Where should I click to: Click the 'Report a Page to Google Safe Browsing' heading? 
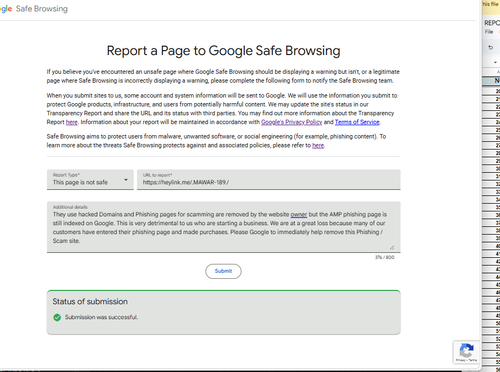[223, 51]
